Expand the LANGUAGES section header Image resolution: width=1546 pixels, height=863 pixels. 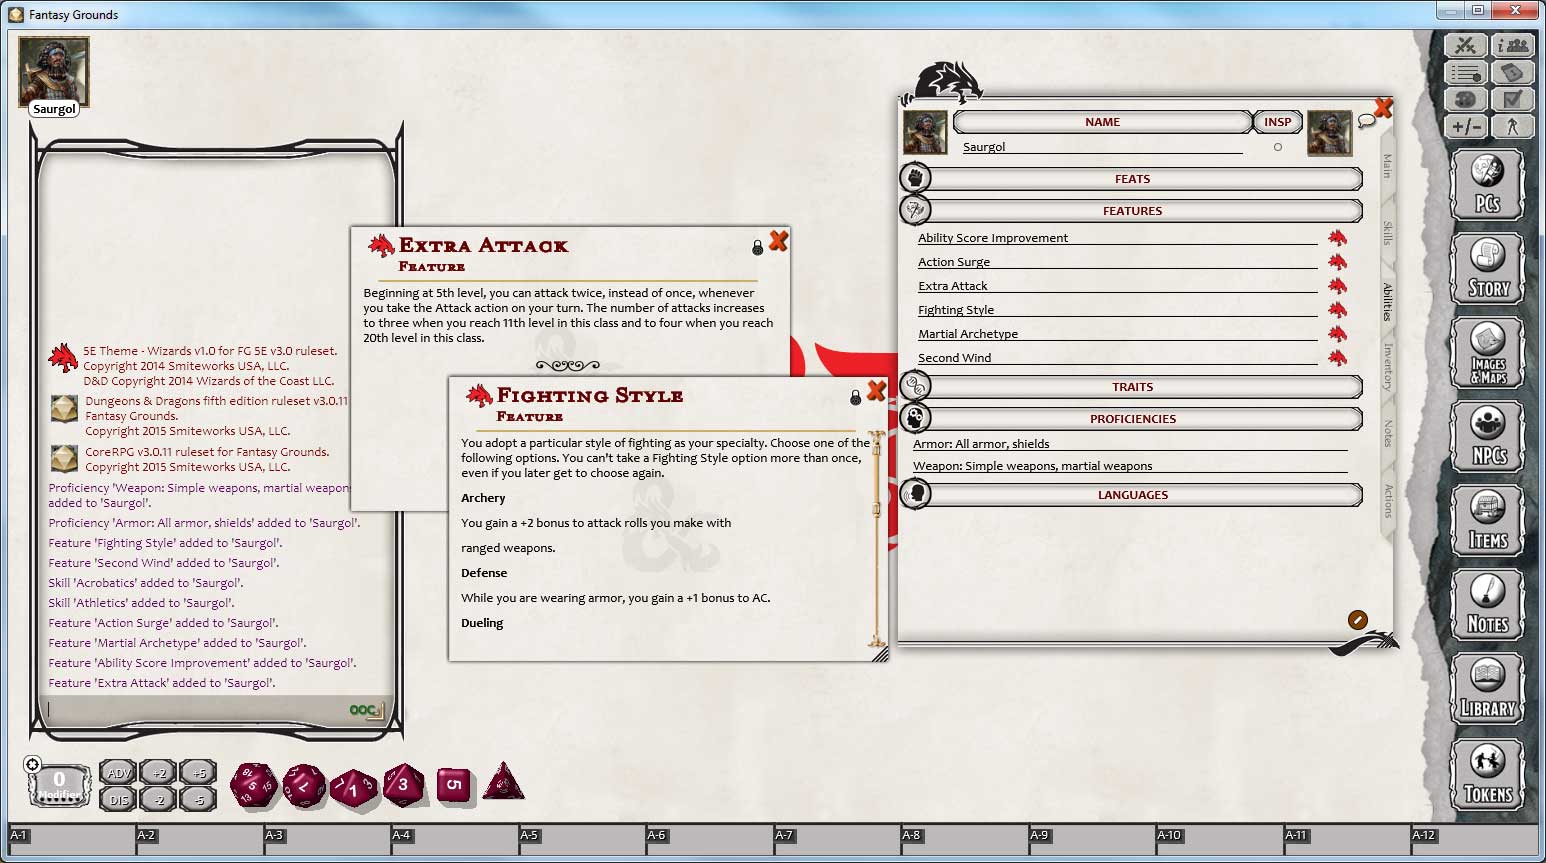1131,494
